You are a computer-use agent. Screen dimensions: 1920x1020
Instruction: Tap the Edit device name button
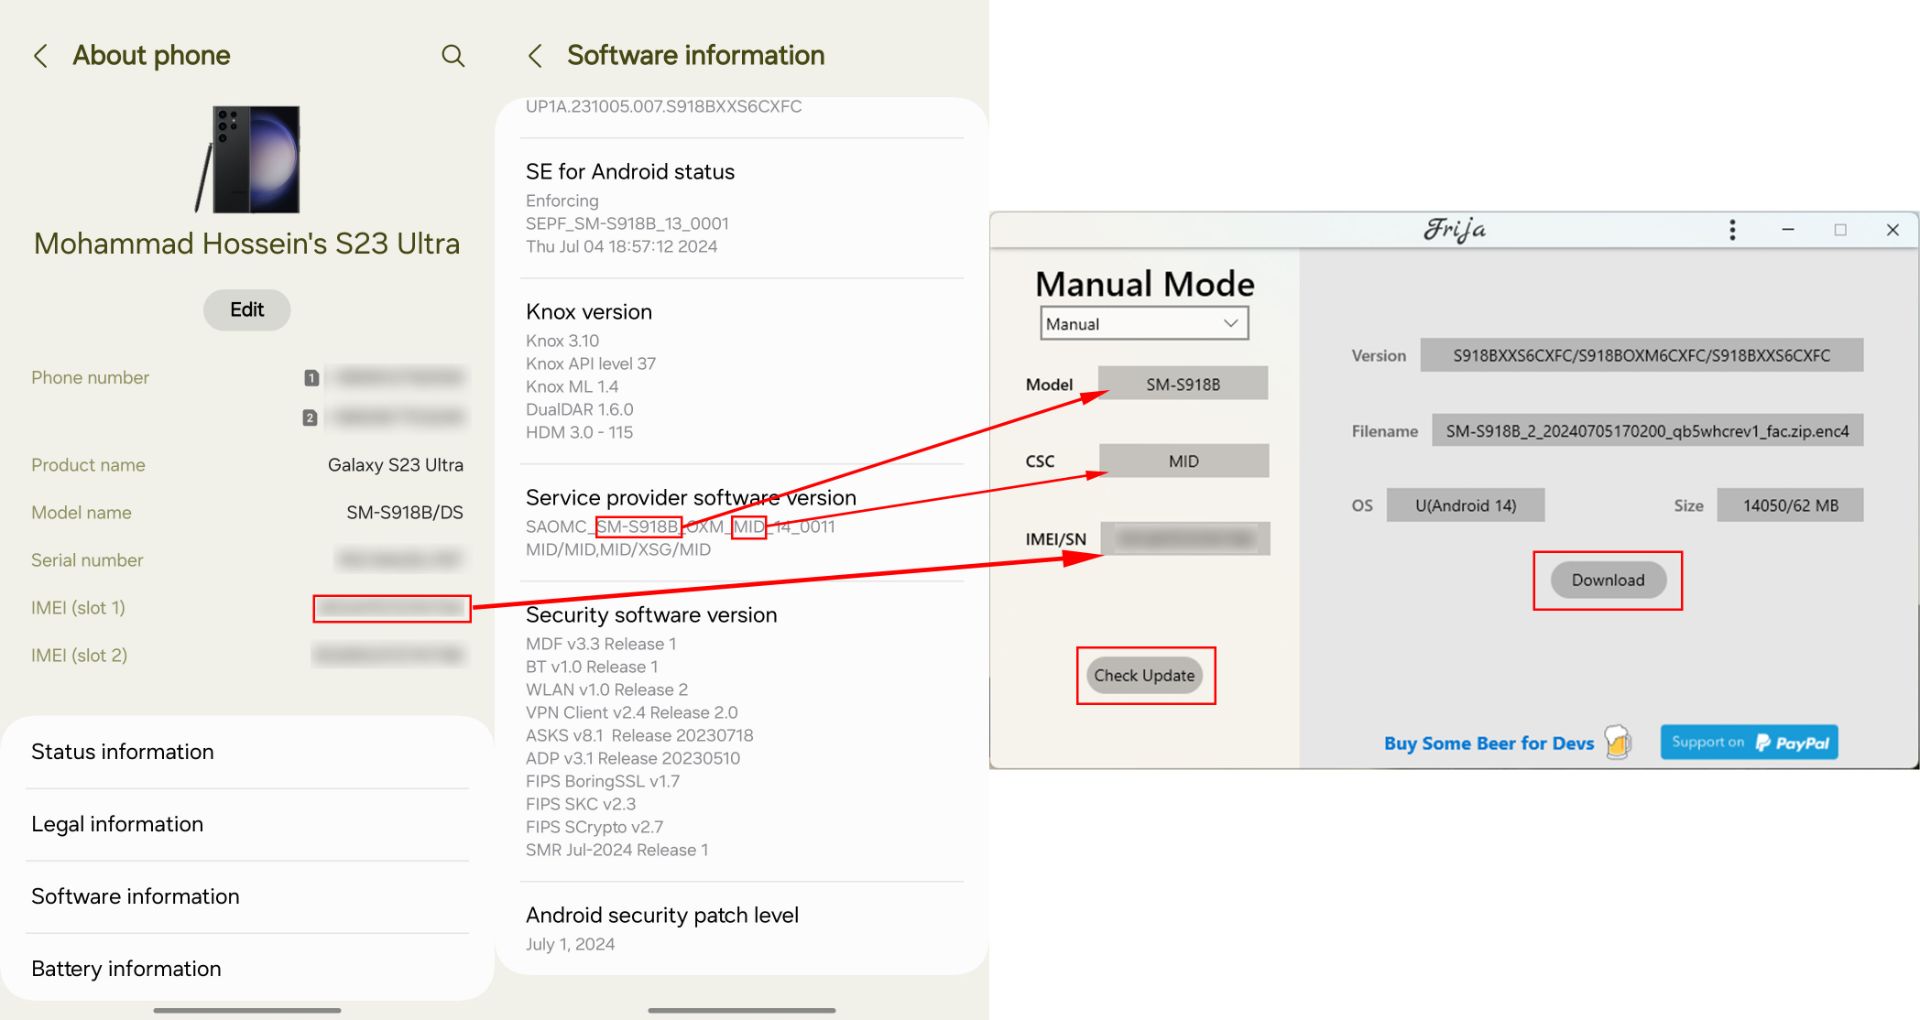coord(247,310)
